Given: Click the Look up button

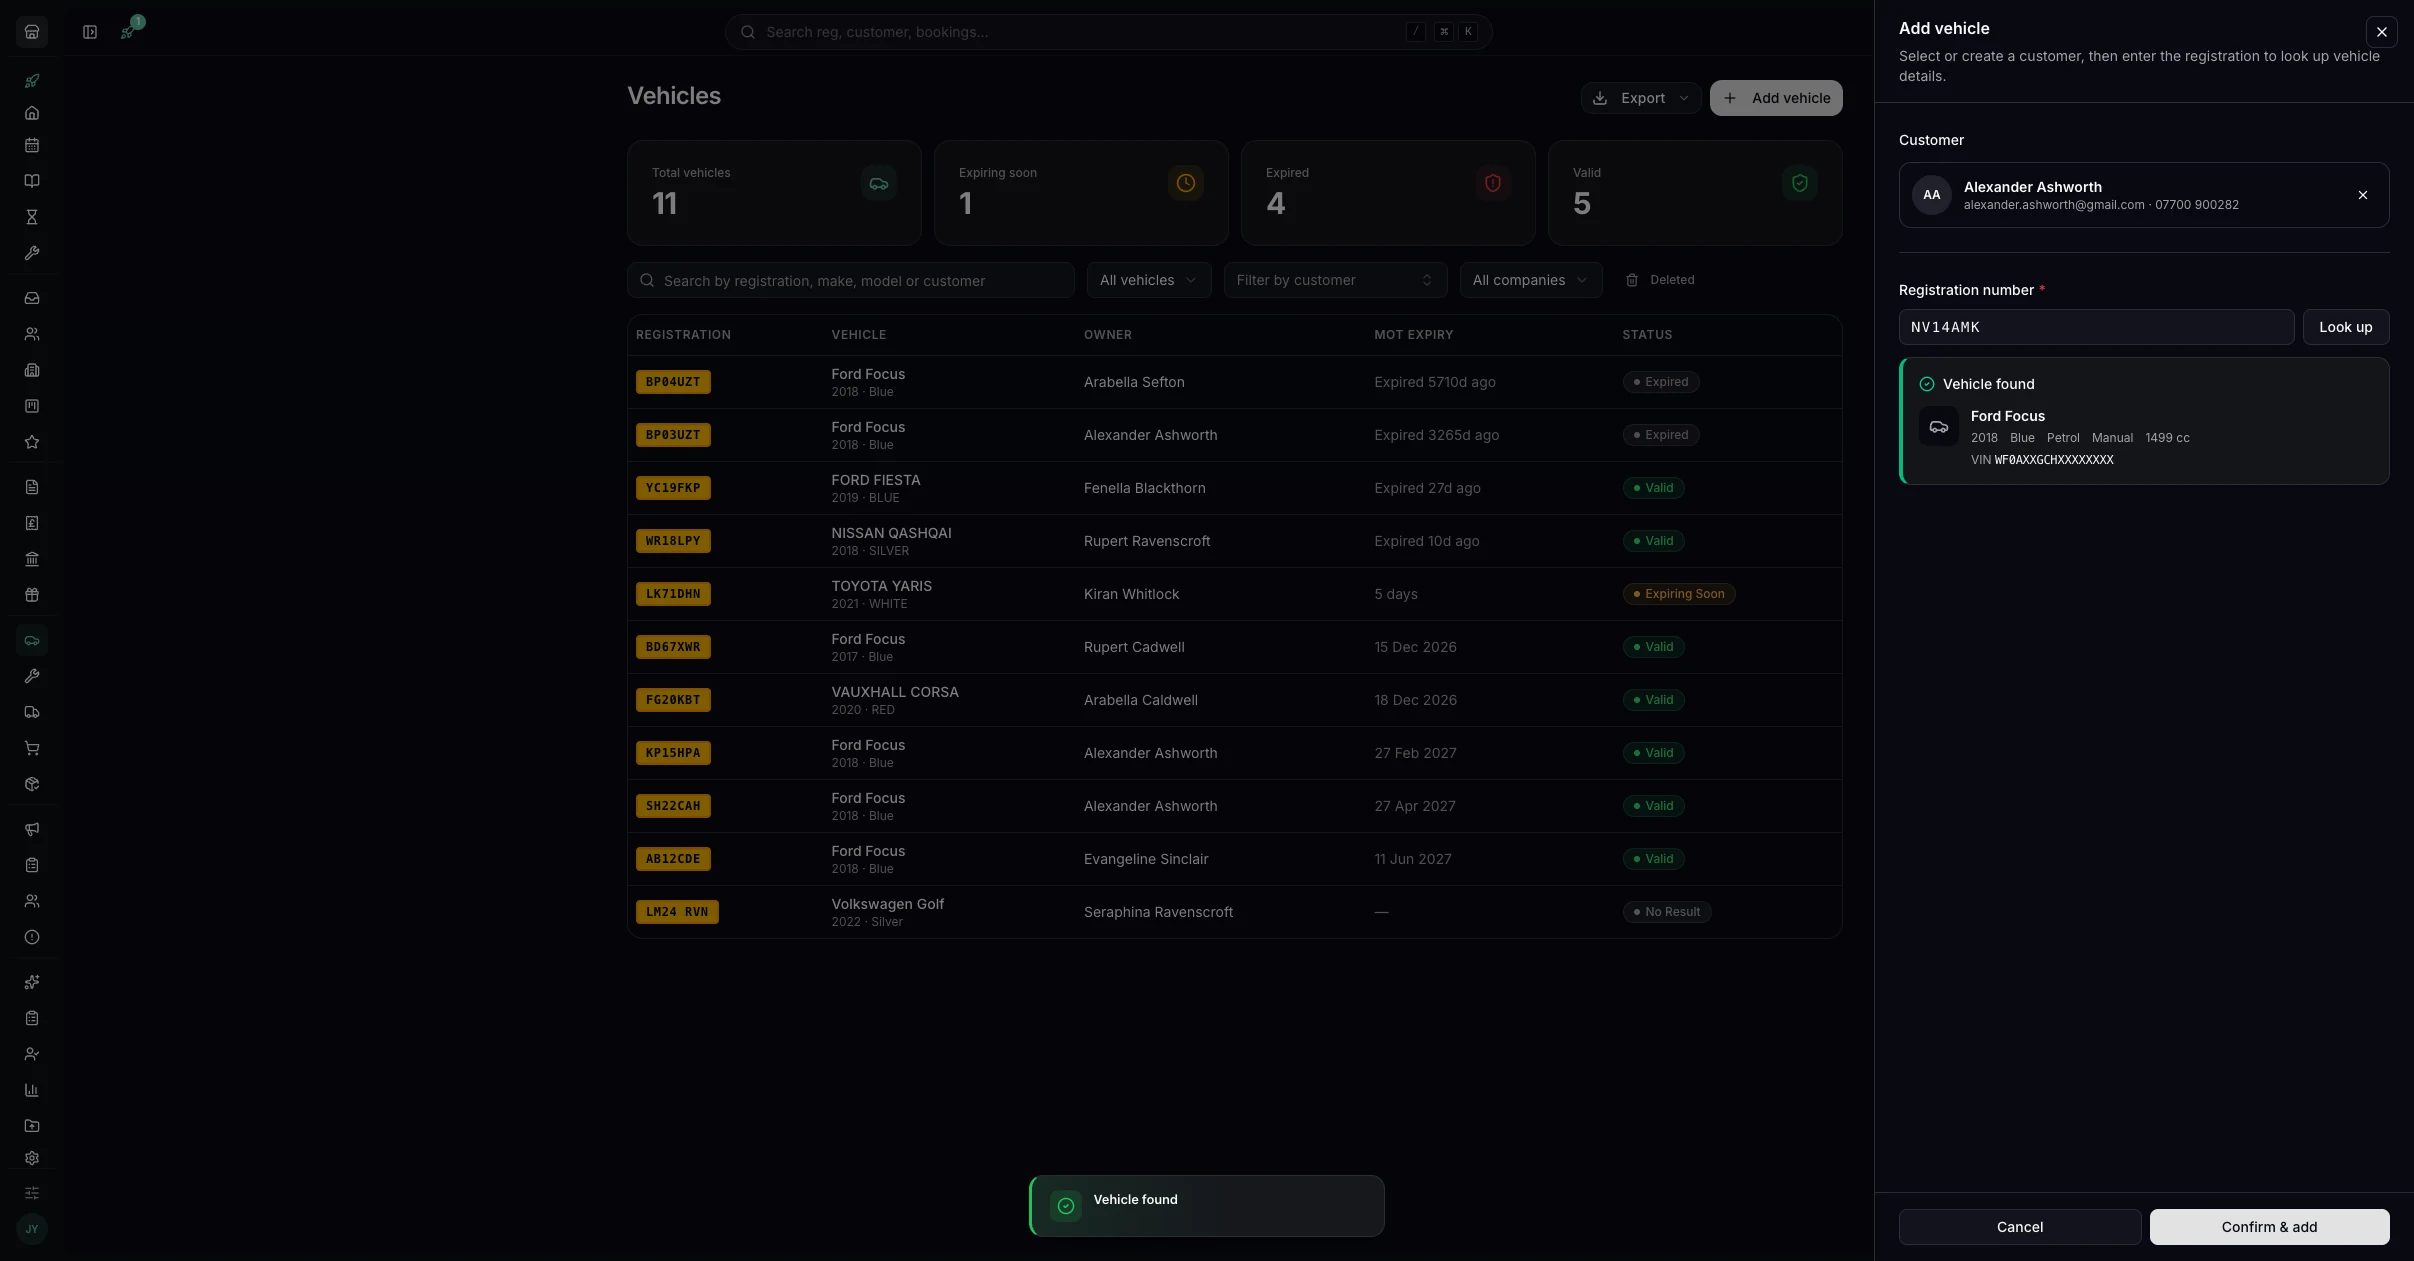Looking at the screenshot, I should (x=2346, y=327).
